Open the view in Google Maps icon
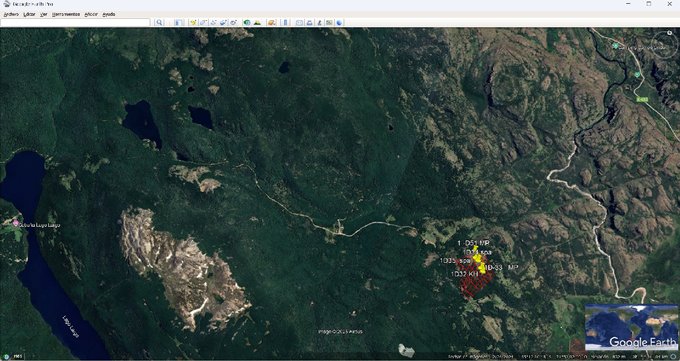Image resolution: width=680 pixels, height=361 pixels. [329, 22]
